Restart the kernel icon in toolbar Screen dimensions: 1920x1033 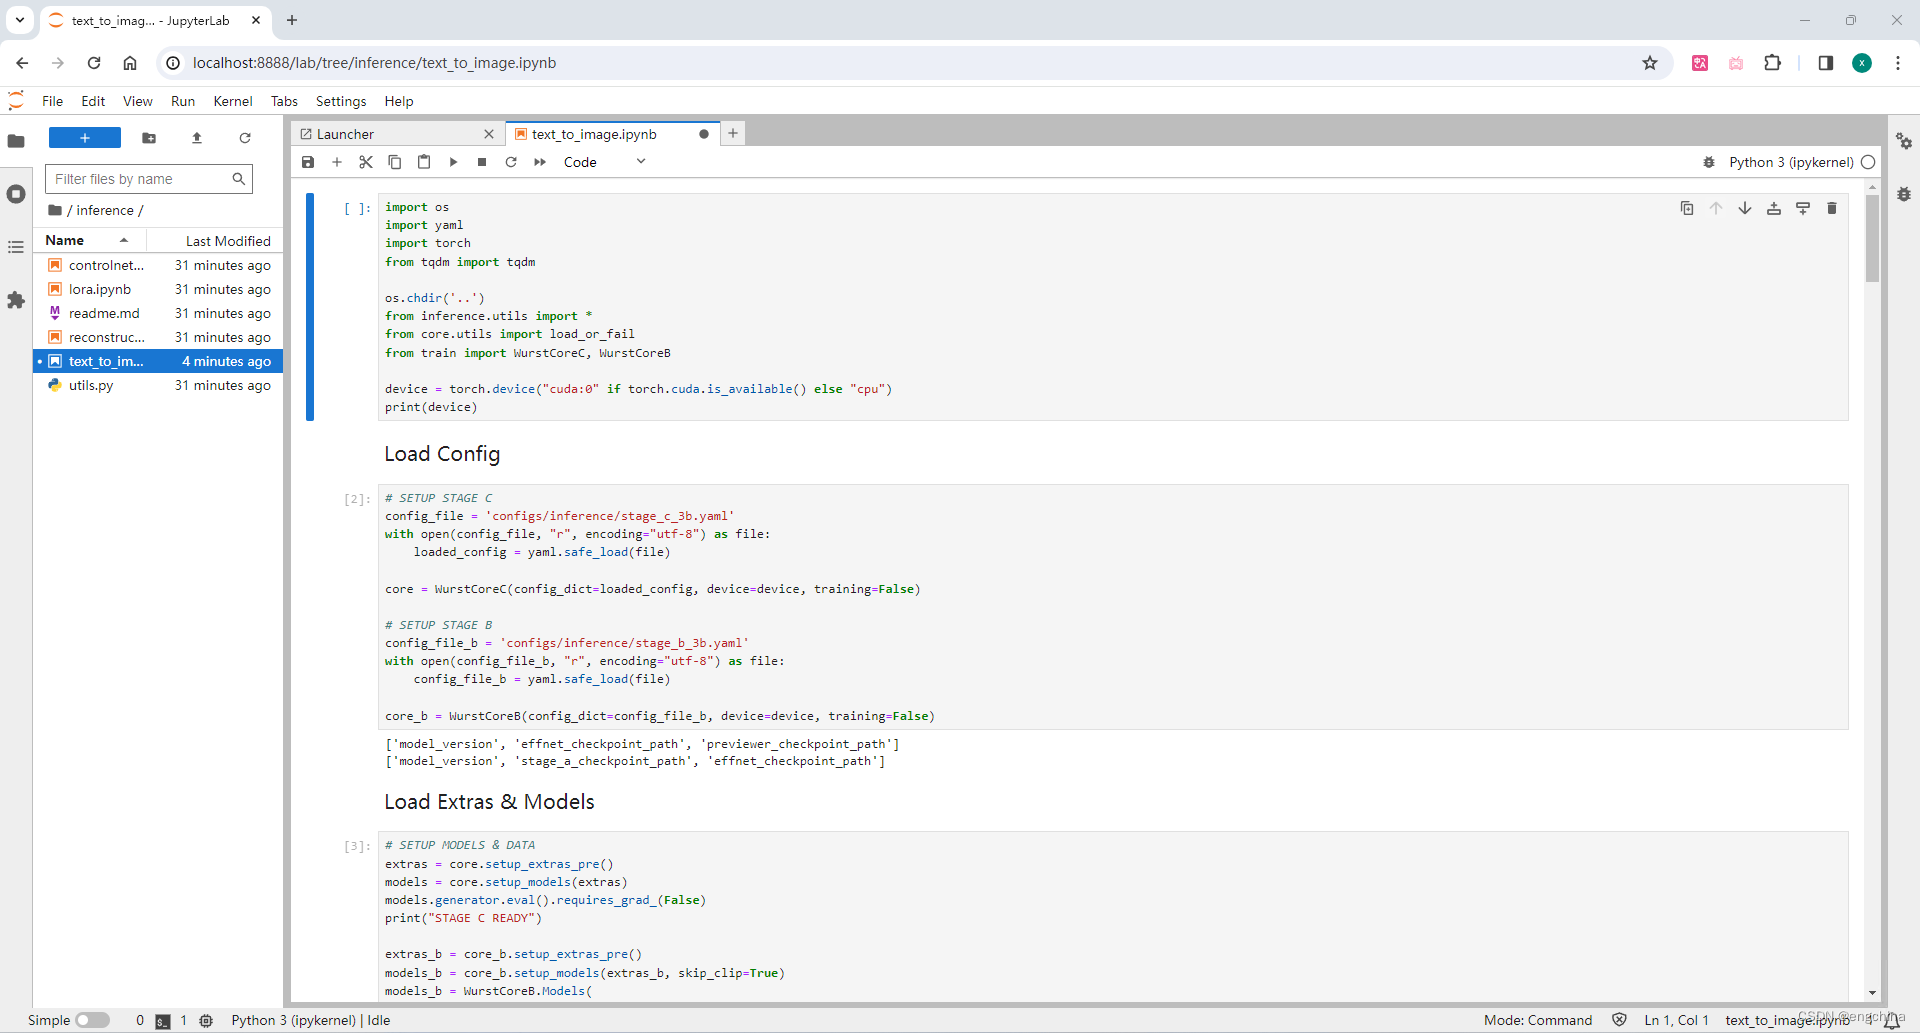pos(511,162)
